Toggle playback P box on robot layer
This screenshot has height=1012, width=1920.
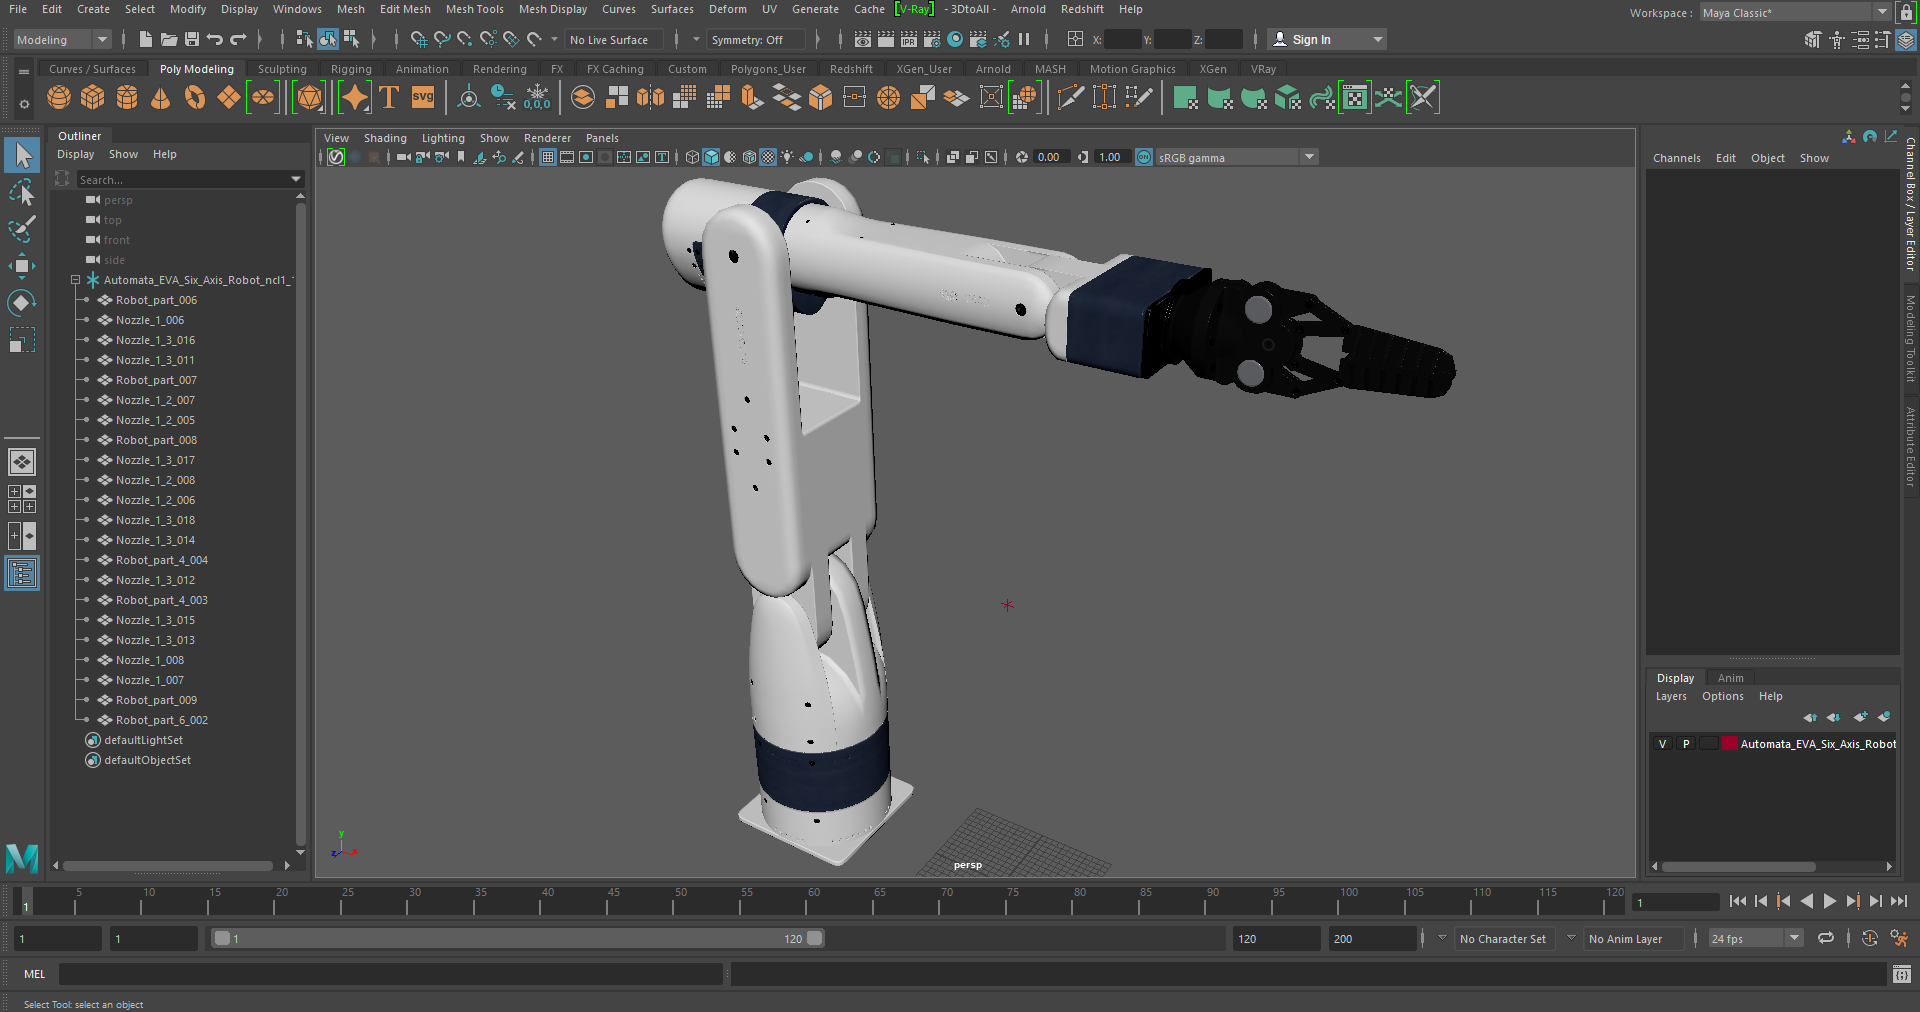pos(1686,744)
